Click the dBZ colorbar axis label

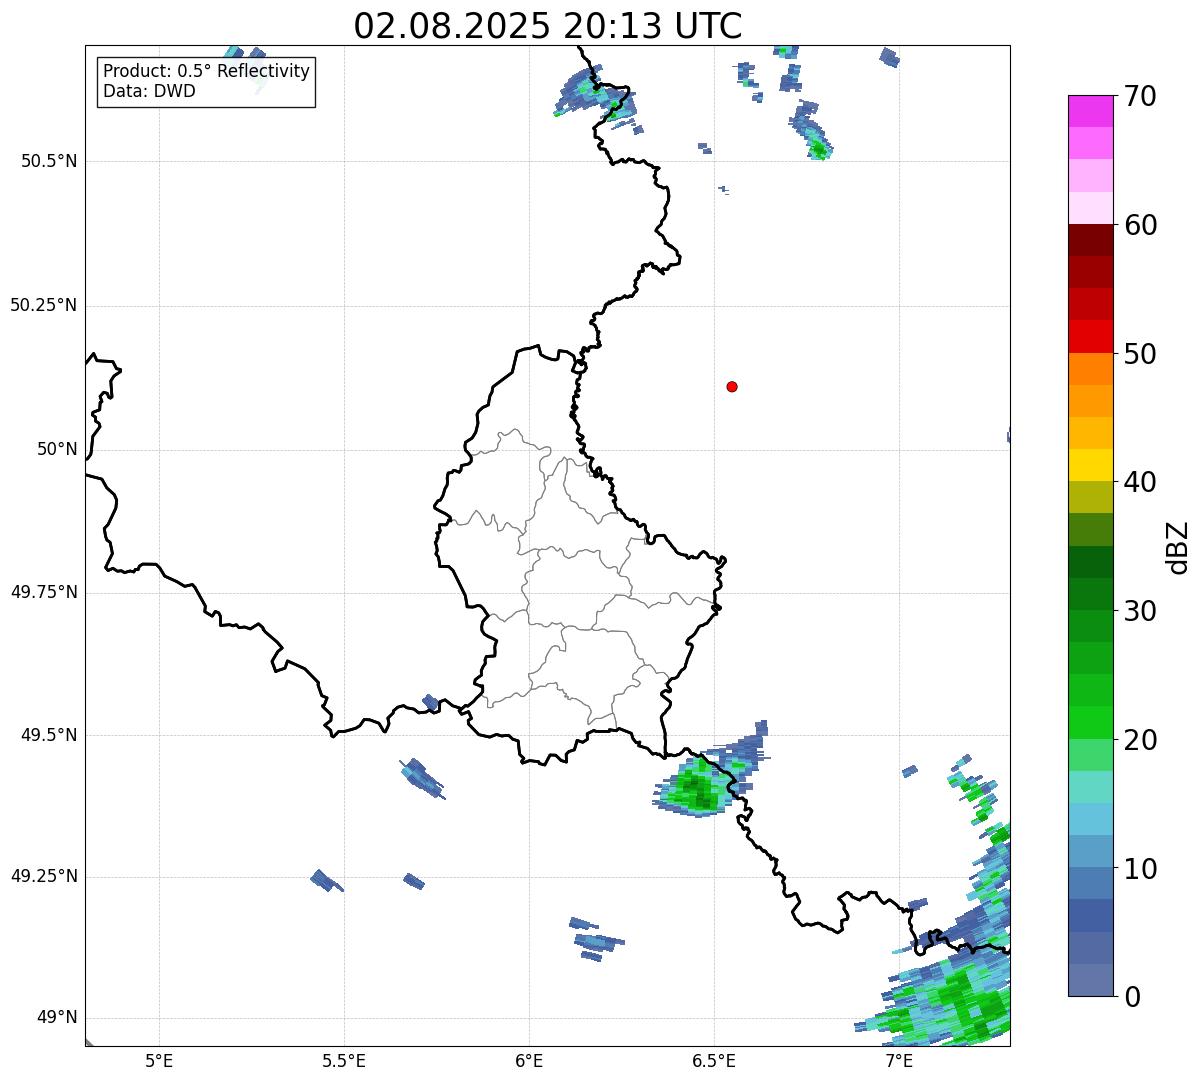[1178, 547]
